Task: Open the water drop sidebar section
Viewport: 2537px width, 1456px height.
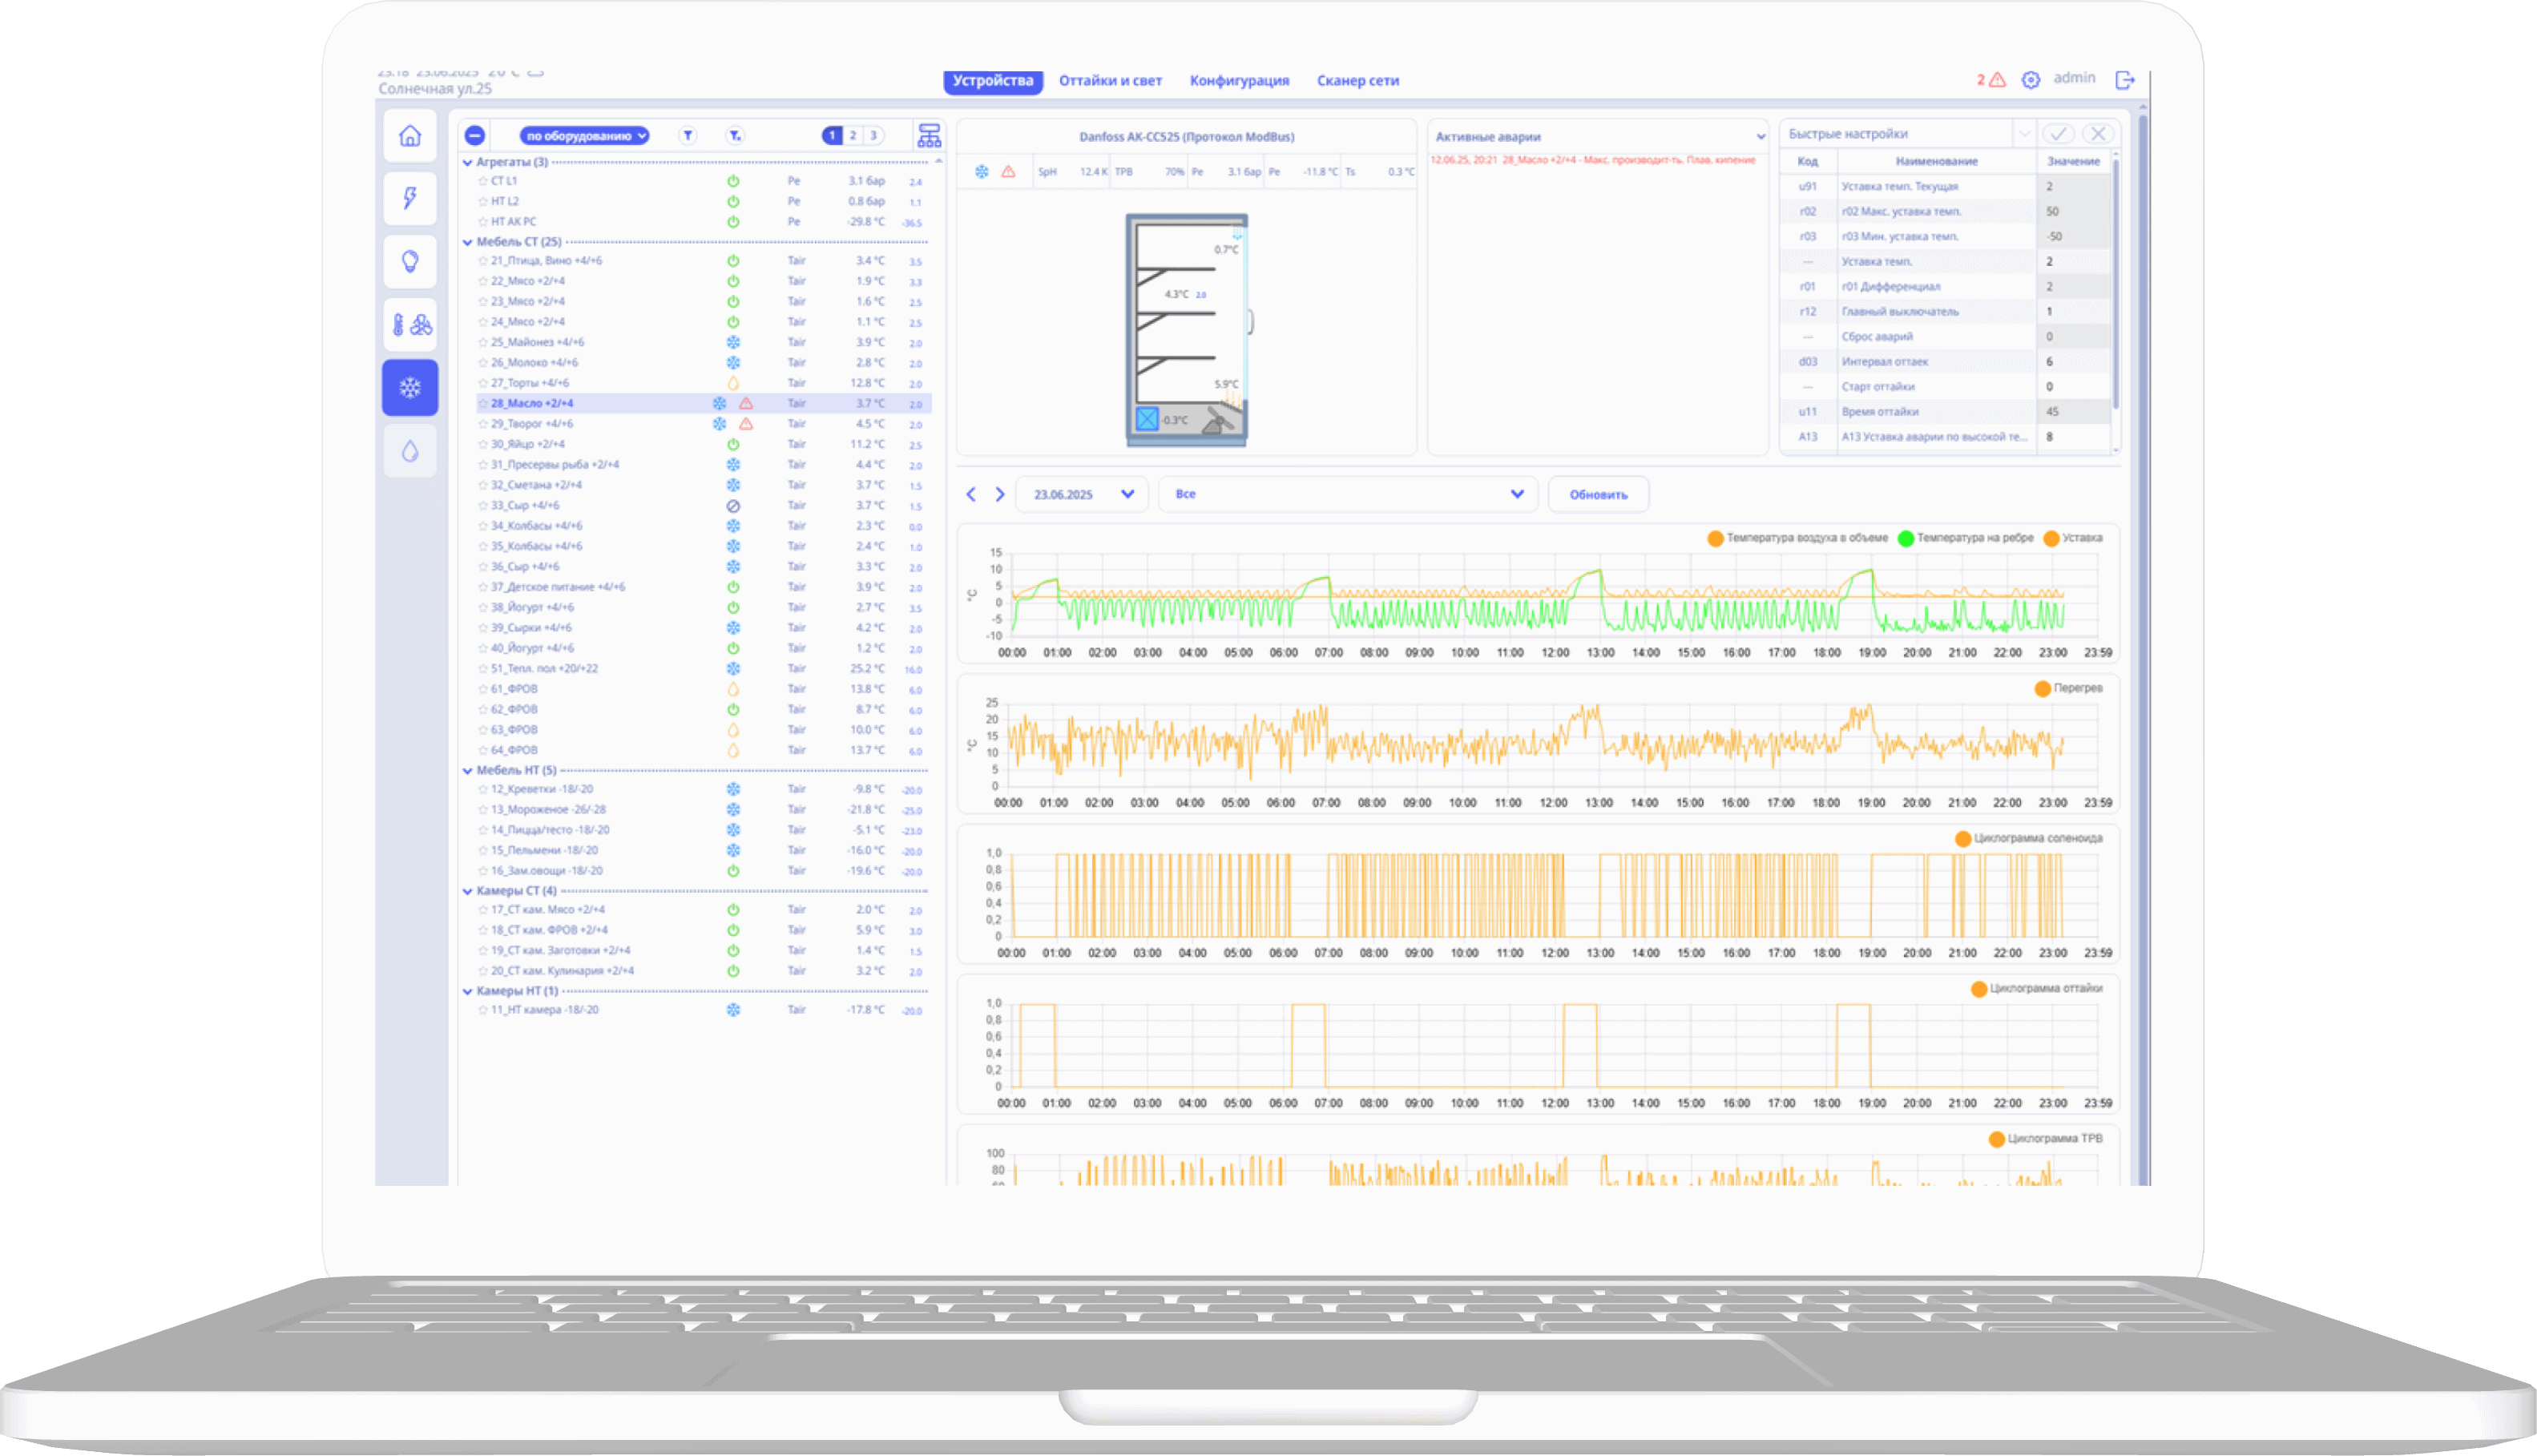Action: point(410,451)
